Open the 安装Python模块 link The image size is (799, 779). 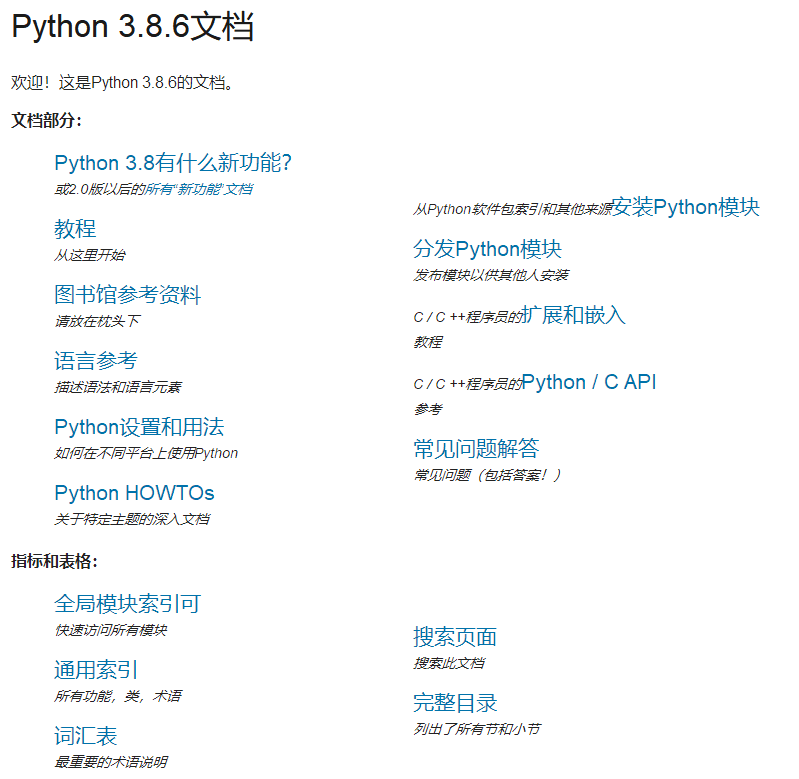point(685,207)
